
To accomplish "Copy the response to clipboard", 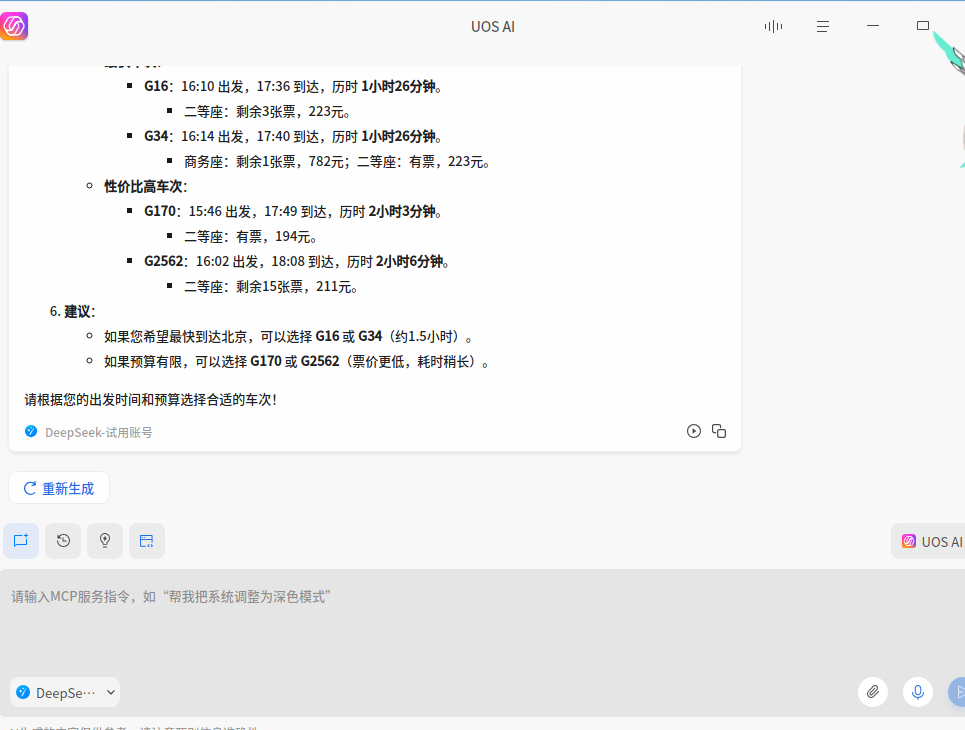I will (719, 431).
